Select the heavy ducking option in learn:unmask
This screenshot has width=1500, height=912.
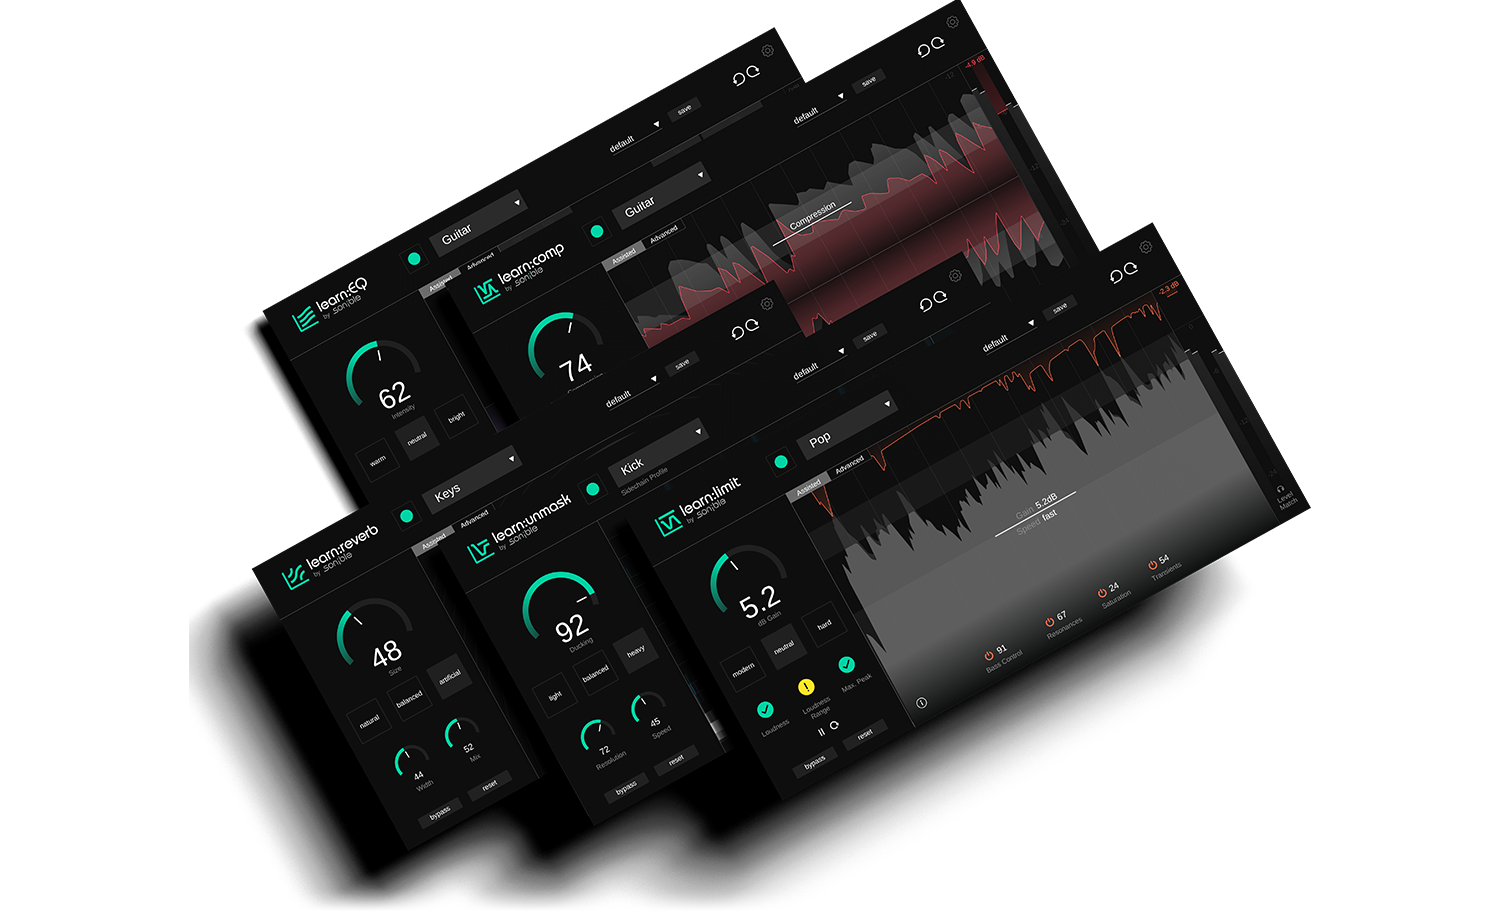636,651
